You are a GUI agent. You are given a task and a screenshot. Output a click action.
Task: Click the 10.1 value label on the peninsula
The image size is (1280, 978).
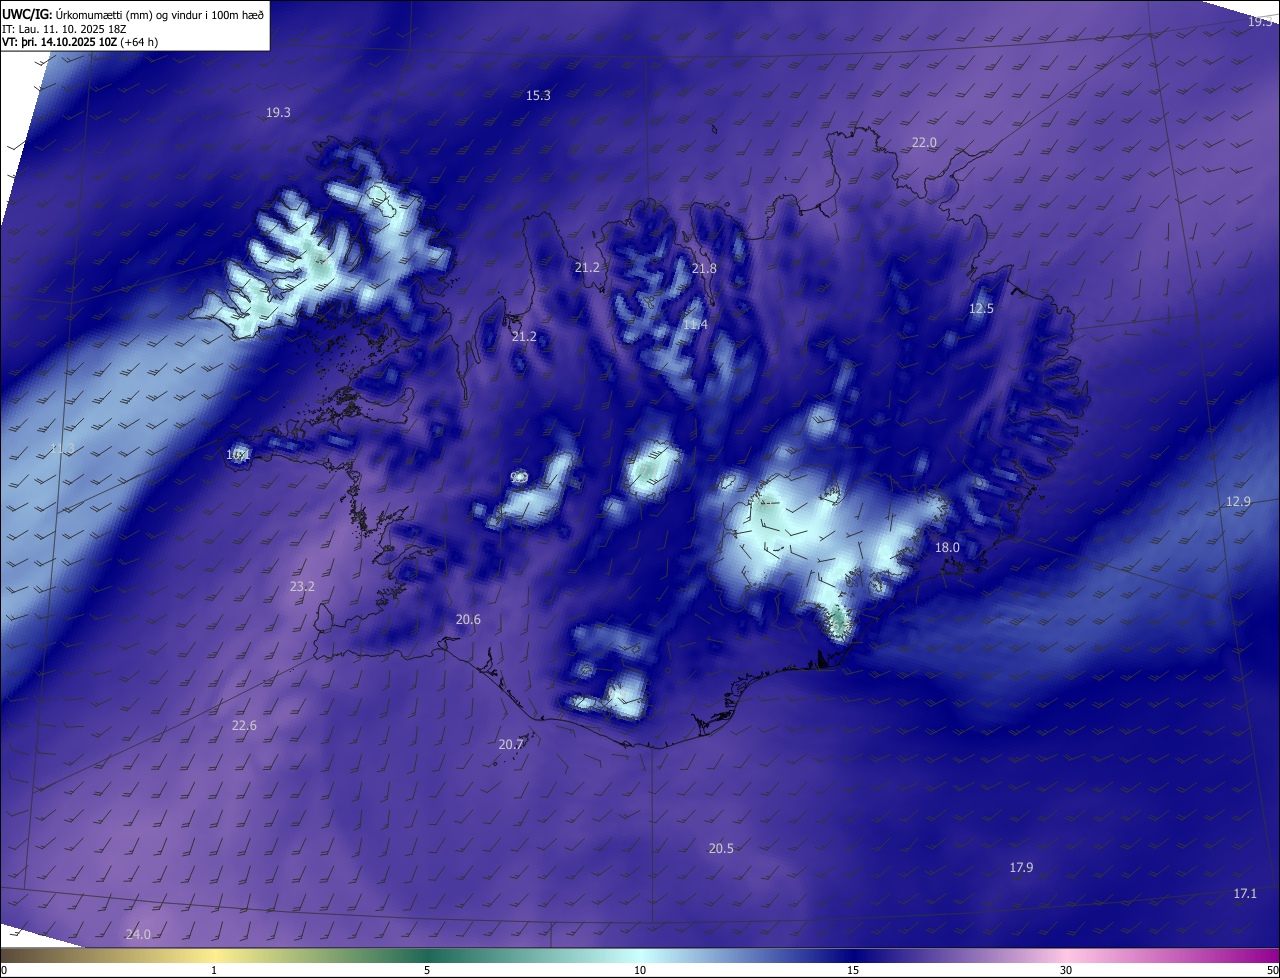pos(239,455)
